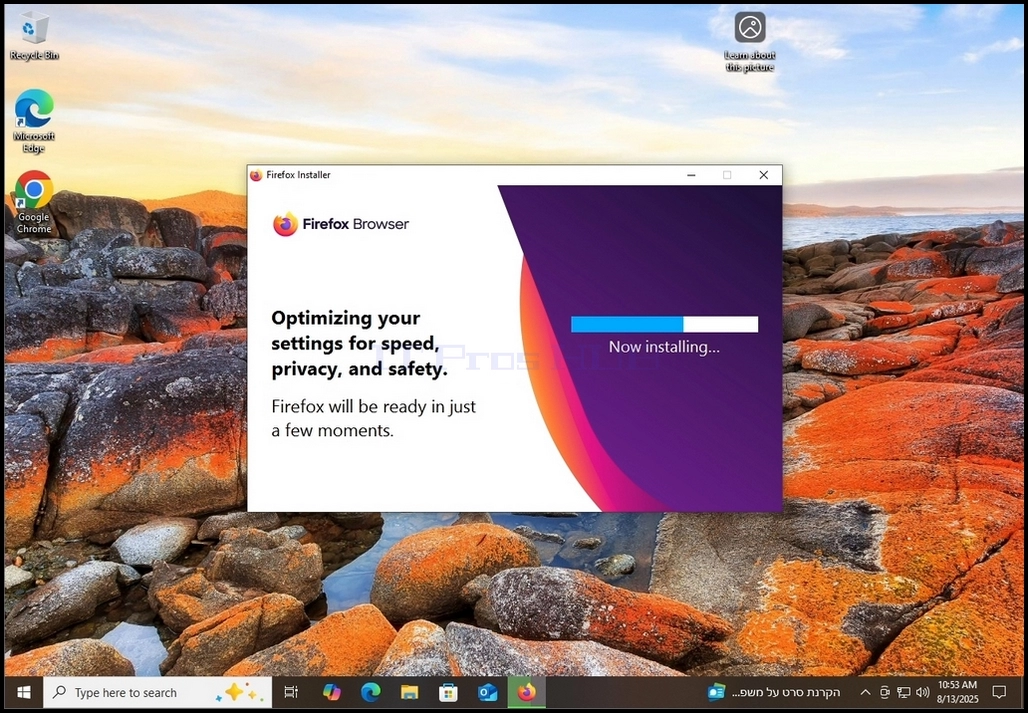Image resolution: width=1028 pixels, height=713 pixels.
Task: Open the volume speaker tray icon
Action: (x=922, y=692)
